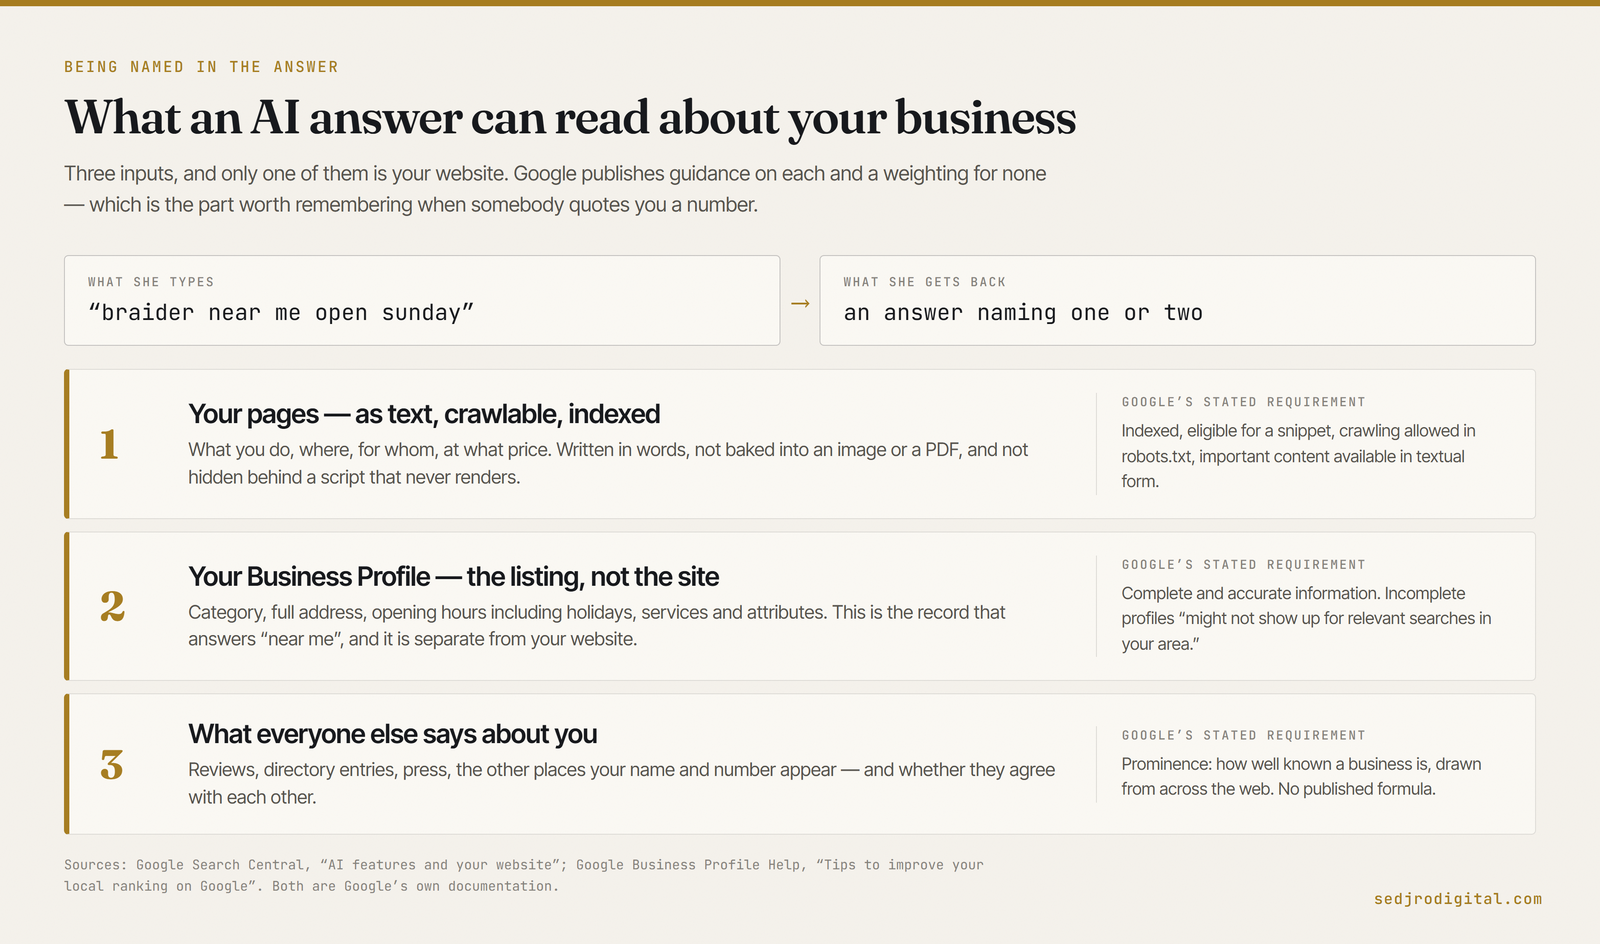This screenshot has height=944, width=1600.
Task: Select the query text 'braider near me open sunday'
Action: (x=281, y=313)
